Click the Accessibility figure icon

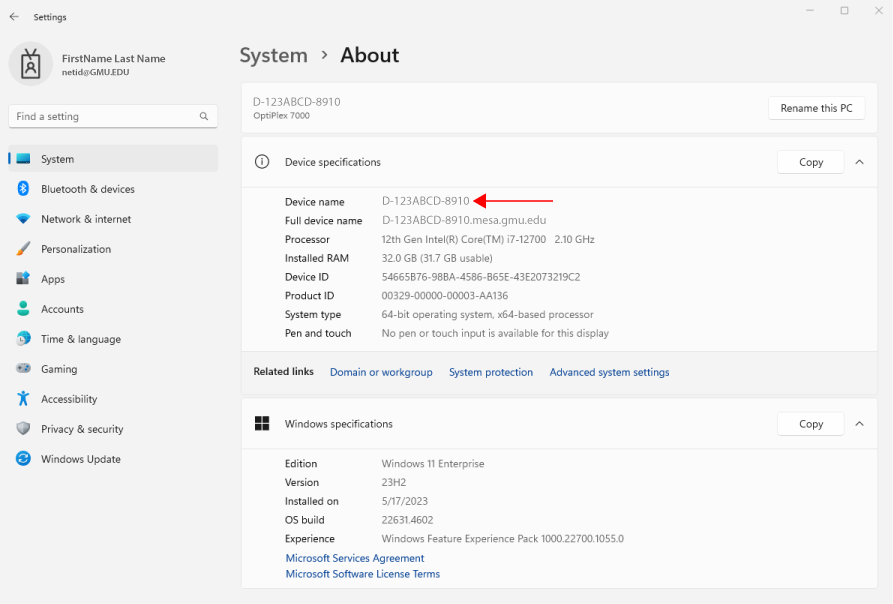point(23,398)
